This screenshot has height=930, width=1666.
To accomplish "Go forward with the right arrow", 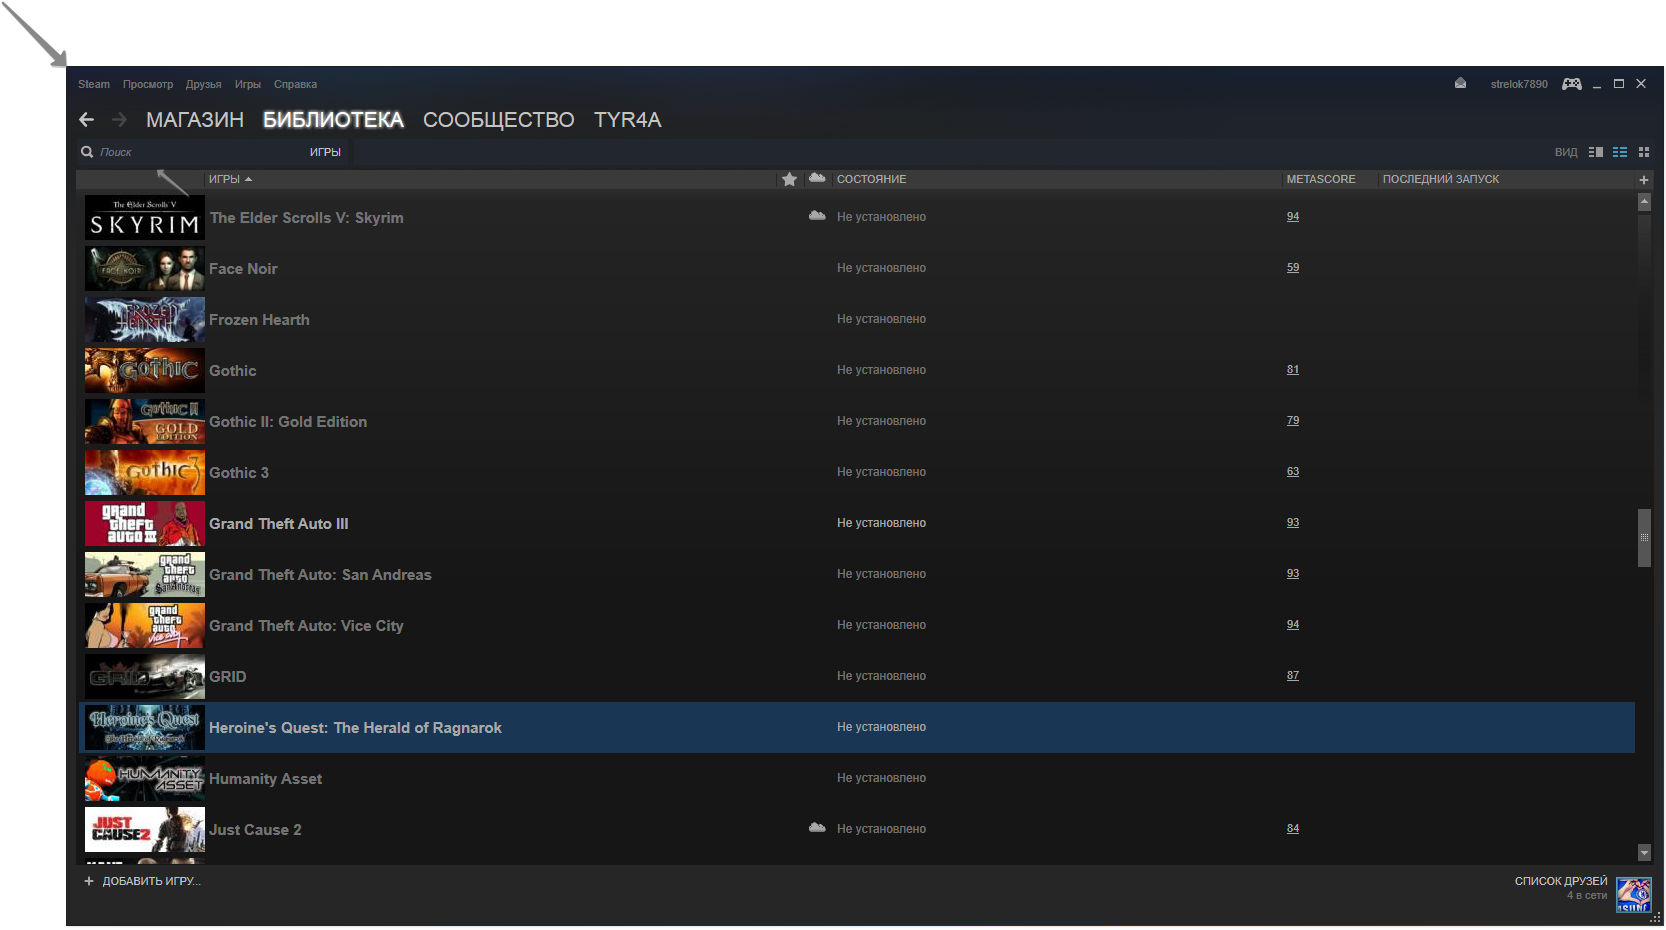I will click(119, 120).
